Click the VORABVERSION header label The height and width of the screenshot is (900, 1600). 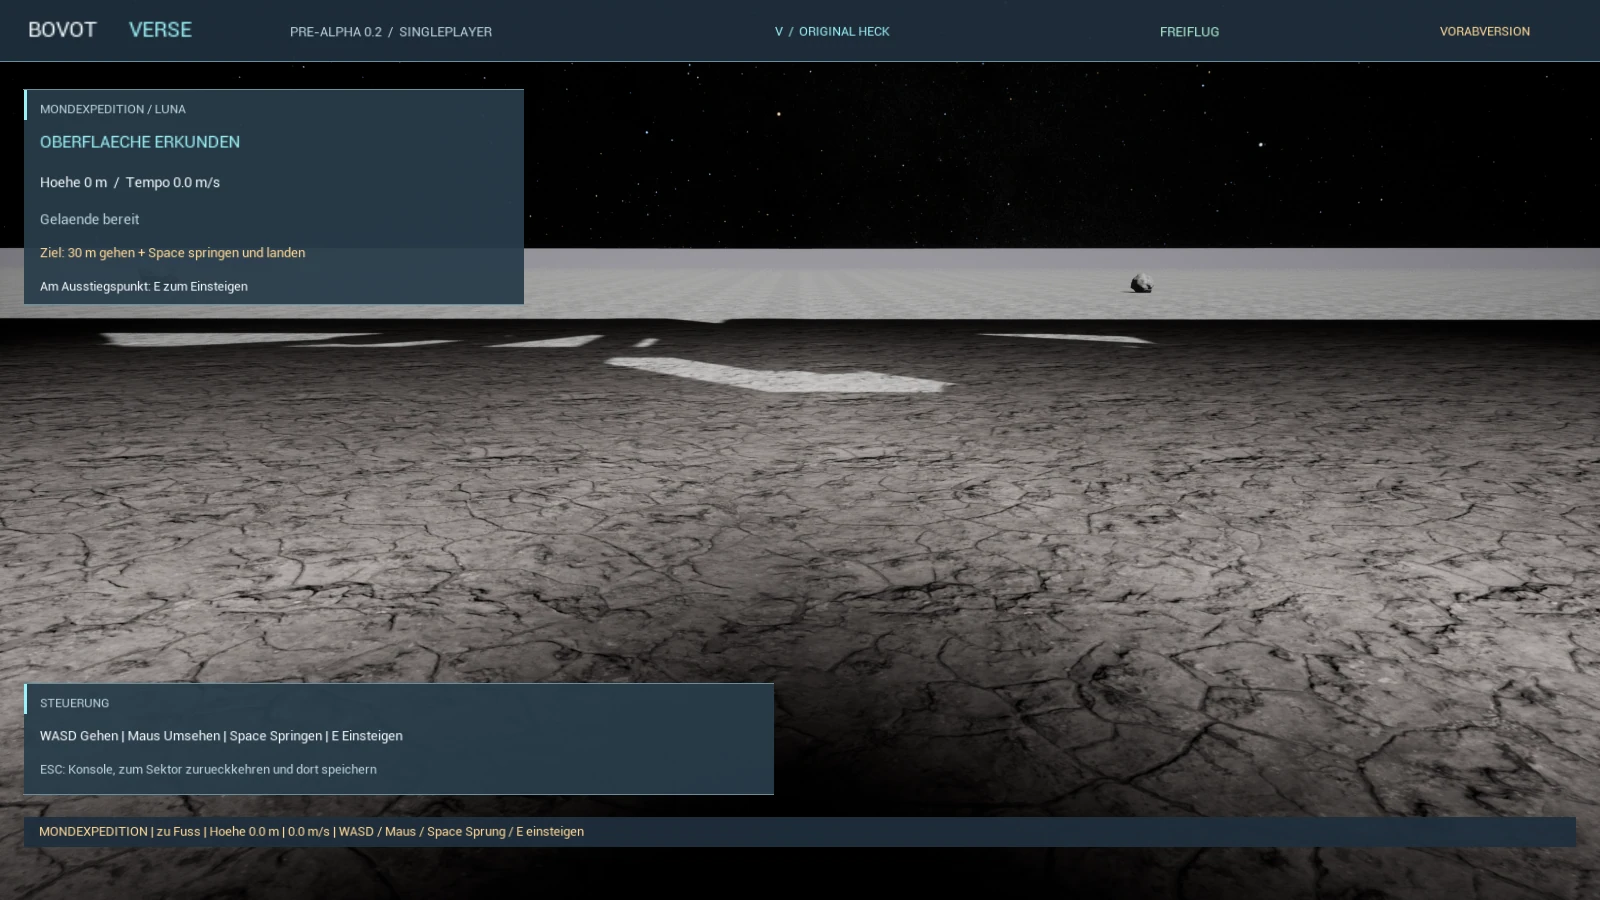point(1485,32)
